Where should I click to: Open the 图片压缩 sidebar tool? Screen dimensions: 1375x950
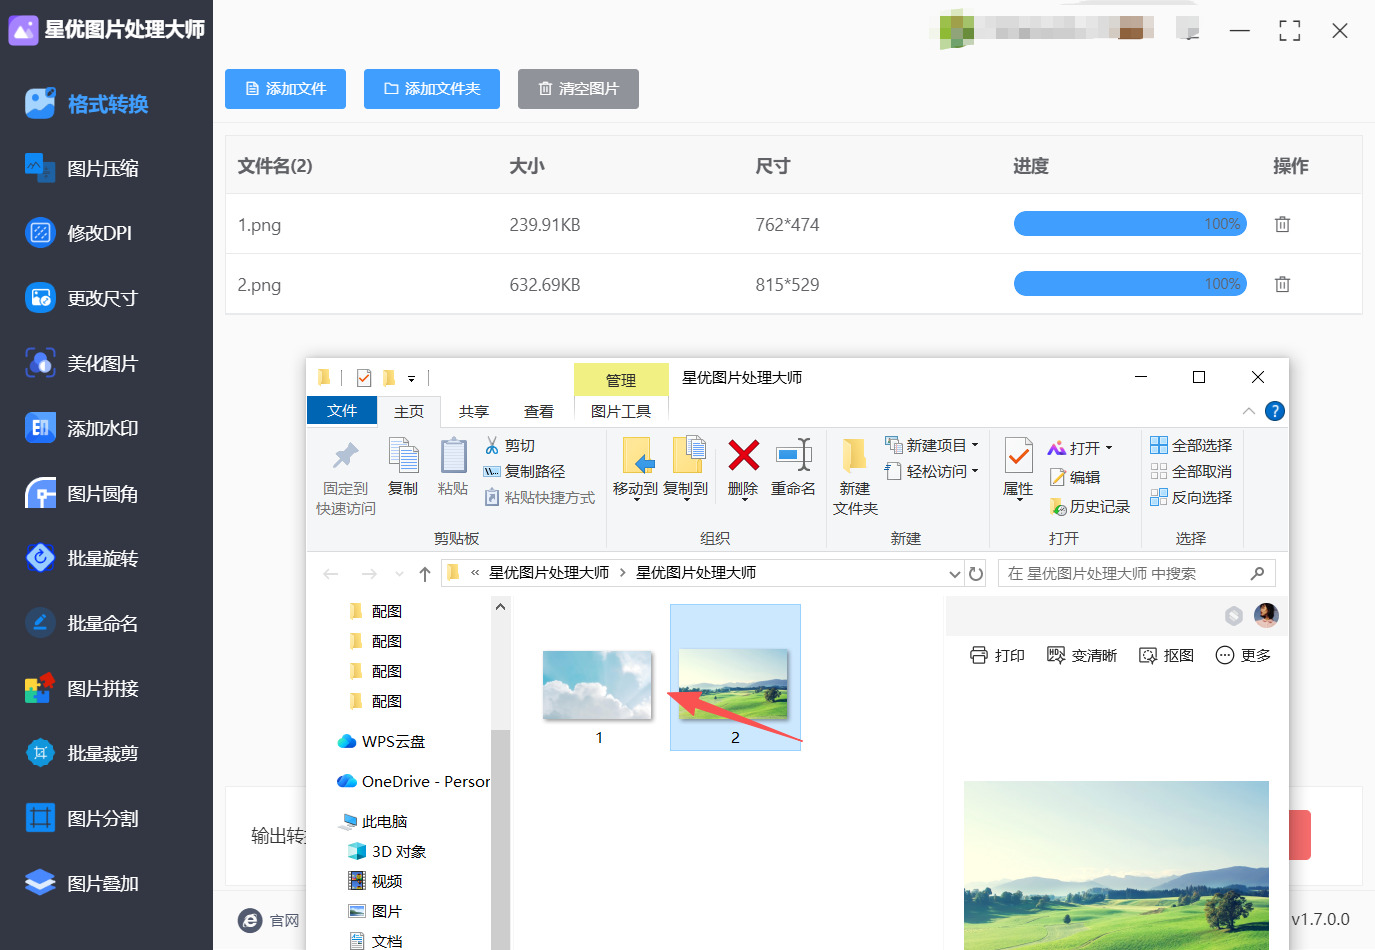click(102, 169)
